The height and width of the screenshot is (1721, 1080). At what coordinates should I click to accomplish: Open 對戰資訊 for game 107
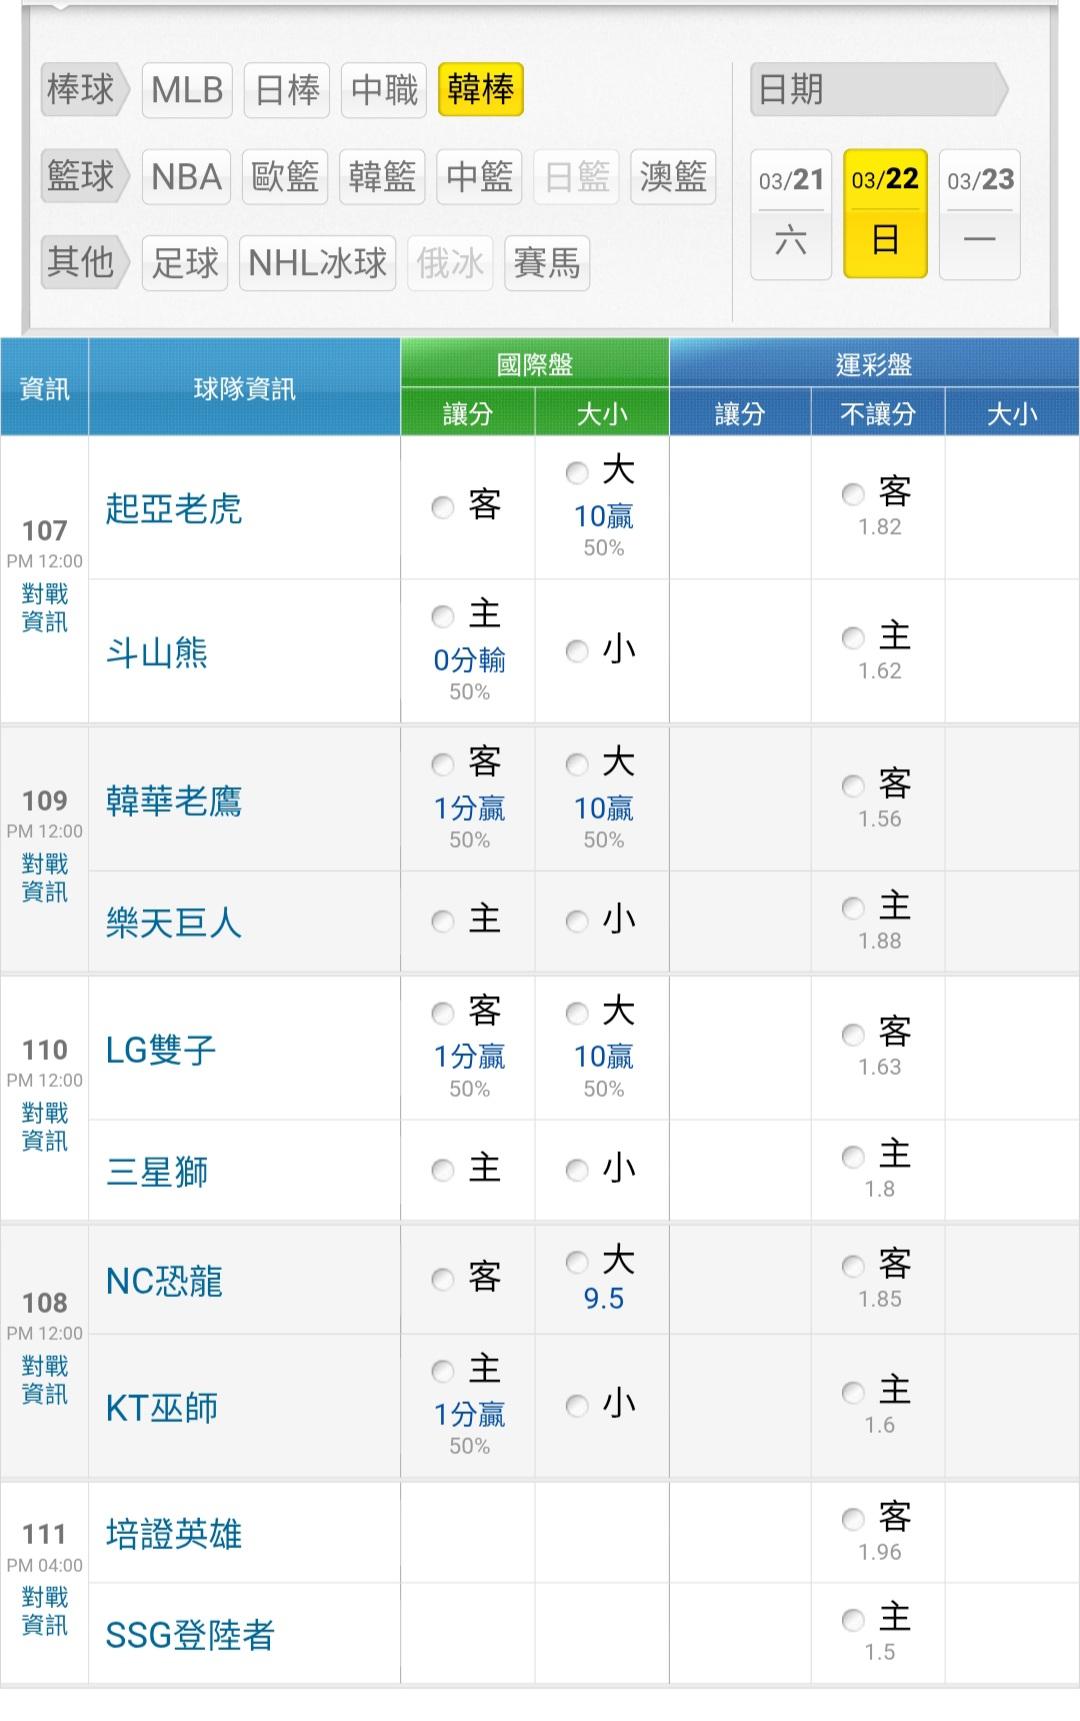[x=45, y=608]
